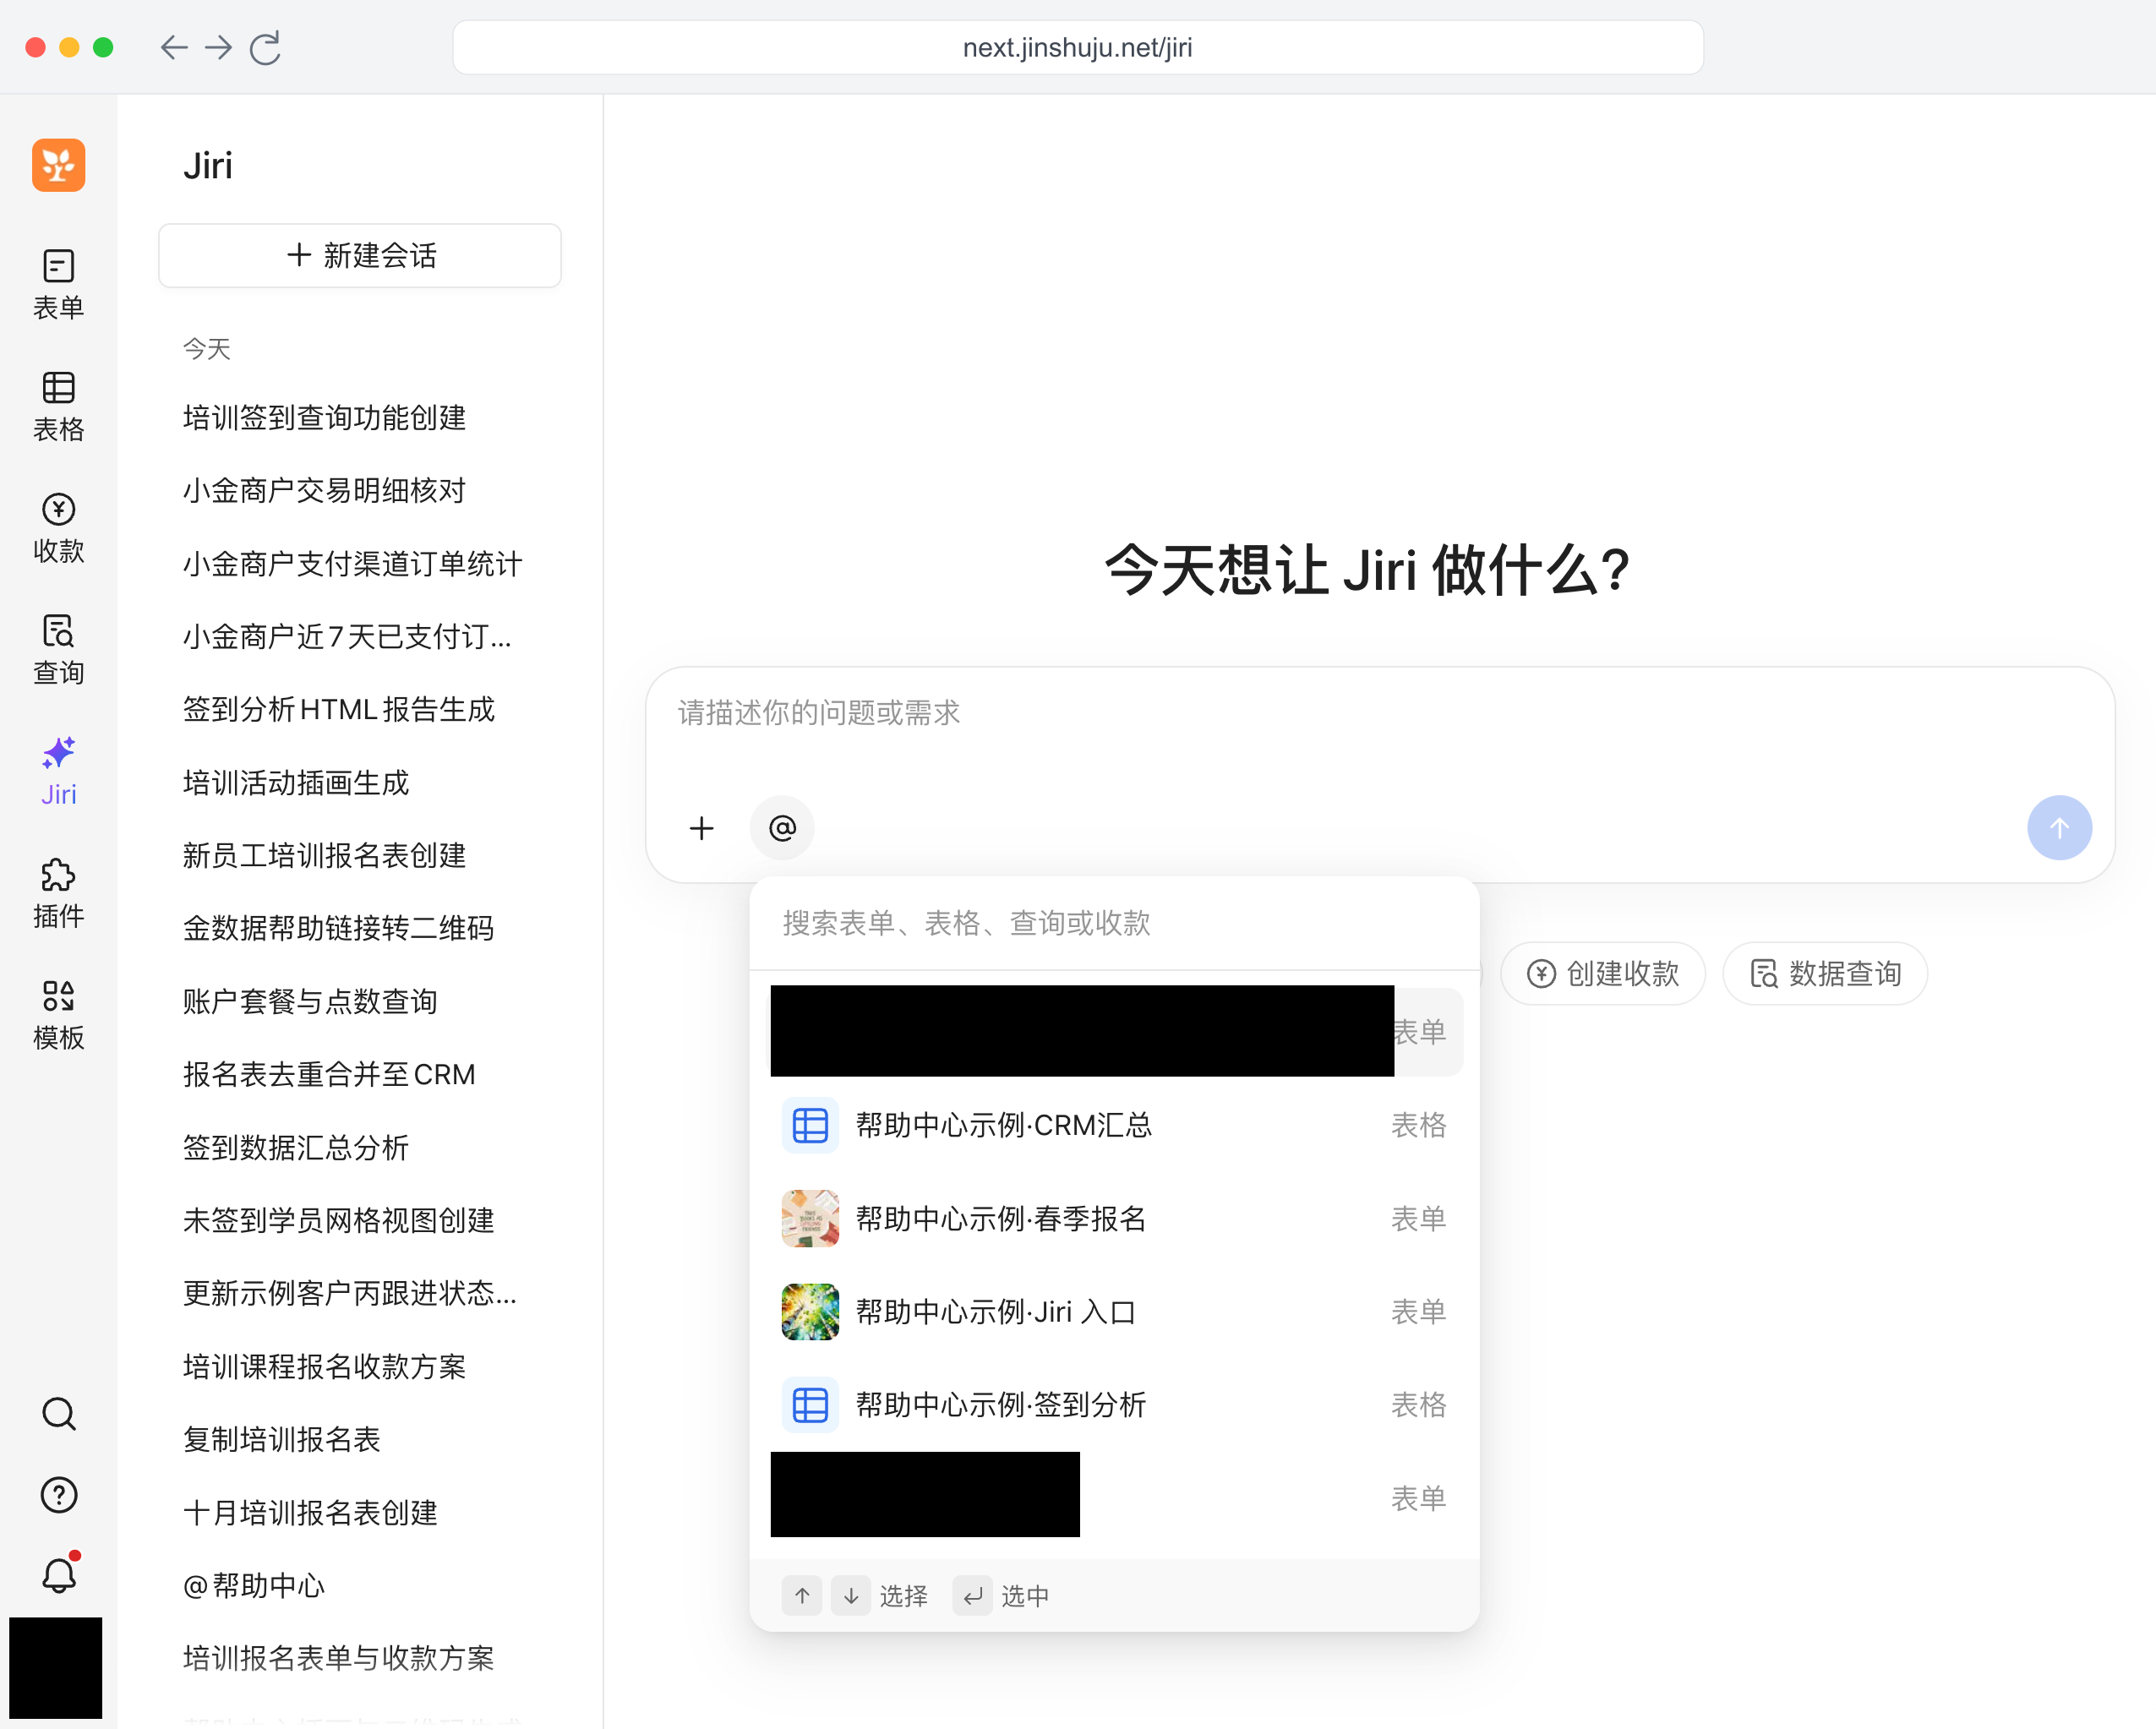Click the blue send arrow button
2156x1729 pixels.
[2059, 828]
